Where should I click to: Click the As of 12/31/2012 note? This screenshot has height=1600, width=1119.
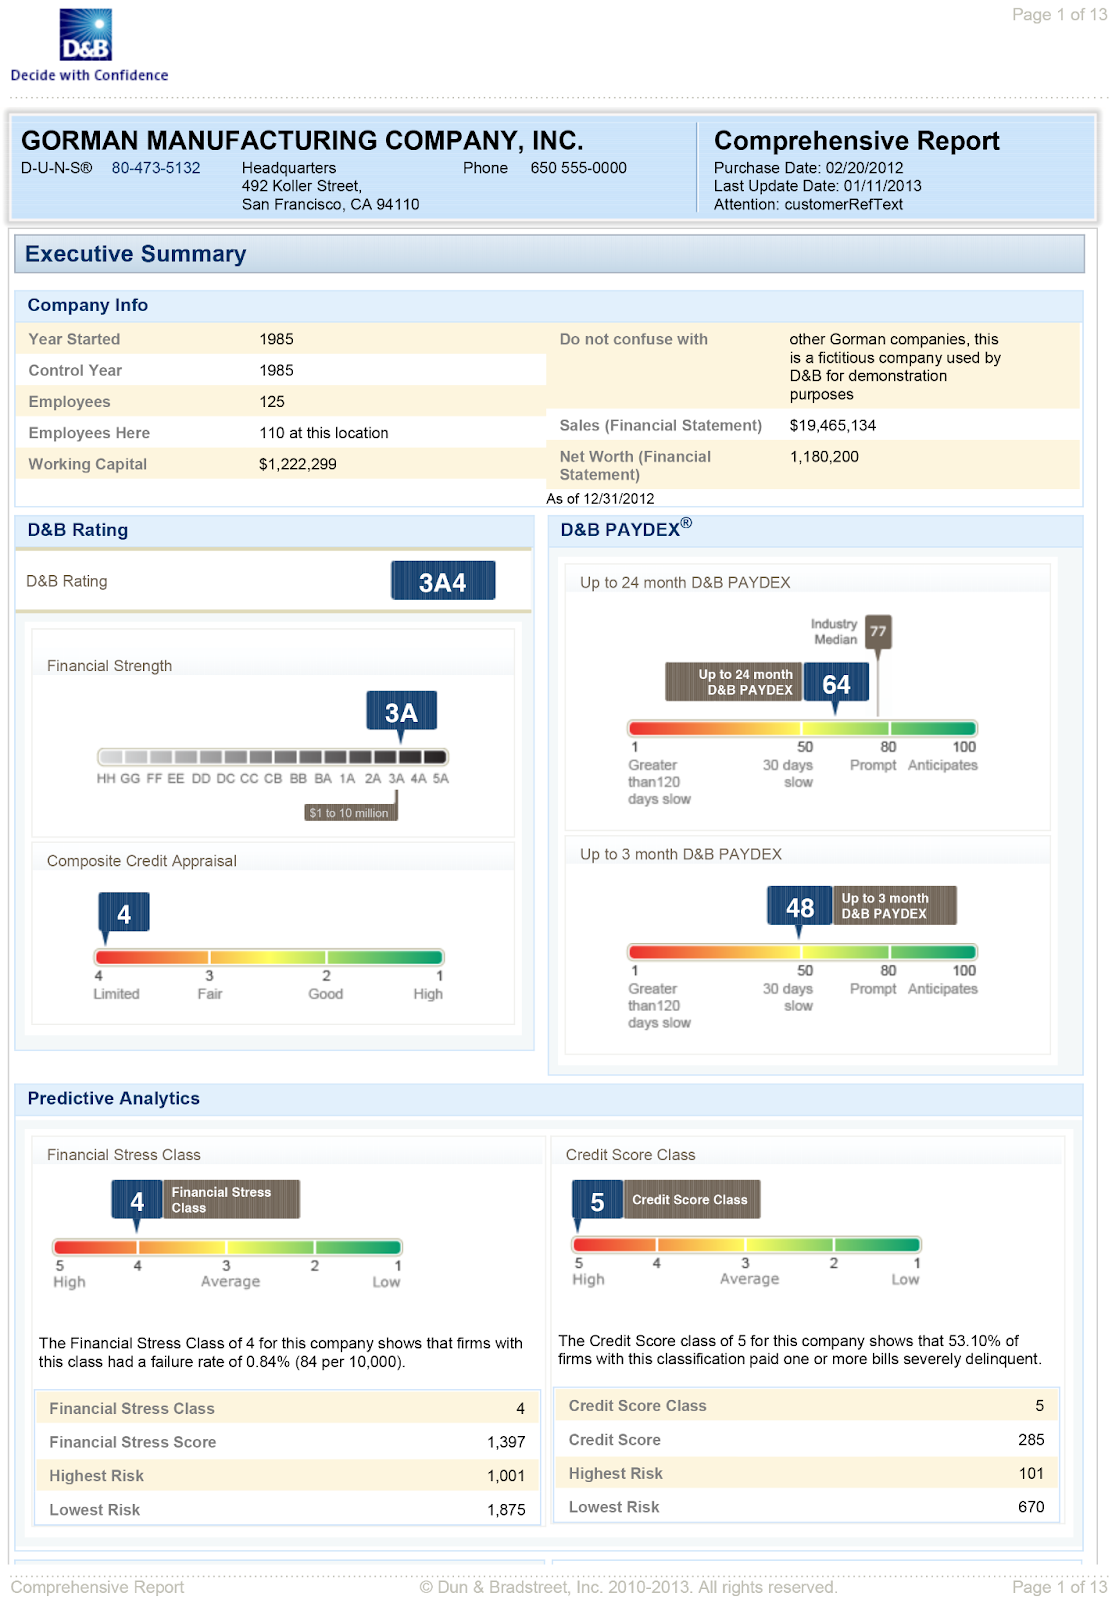tap(600, 498)
